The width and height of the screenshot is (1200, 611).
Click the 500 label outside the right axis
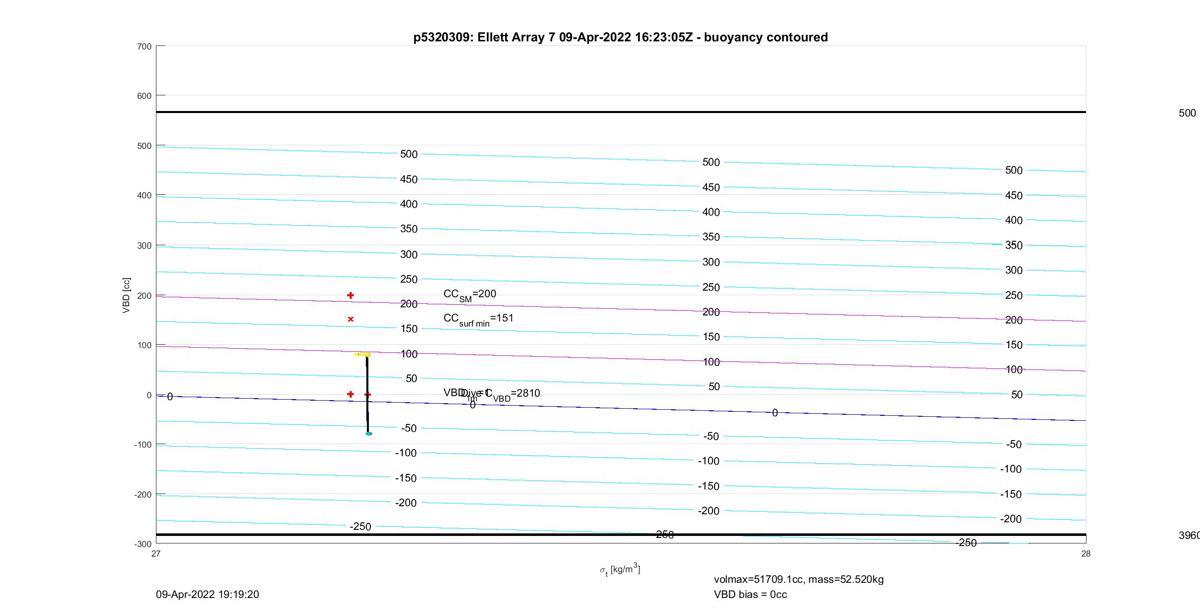[1187, 113]
